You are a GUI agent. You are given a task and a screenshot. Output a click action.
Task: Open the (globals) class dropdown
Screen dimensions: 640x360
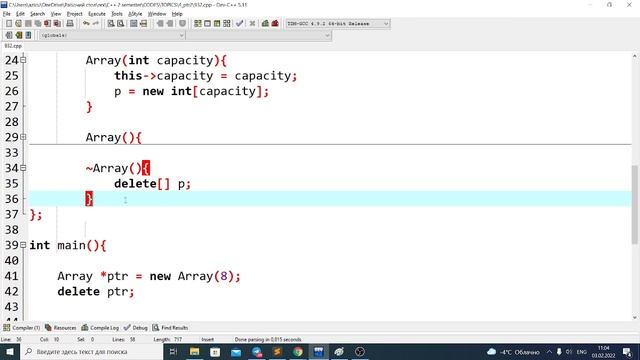click(x=112, y=36)
